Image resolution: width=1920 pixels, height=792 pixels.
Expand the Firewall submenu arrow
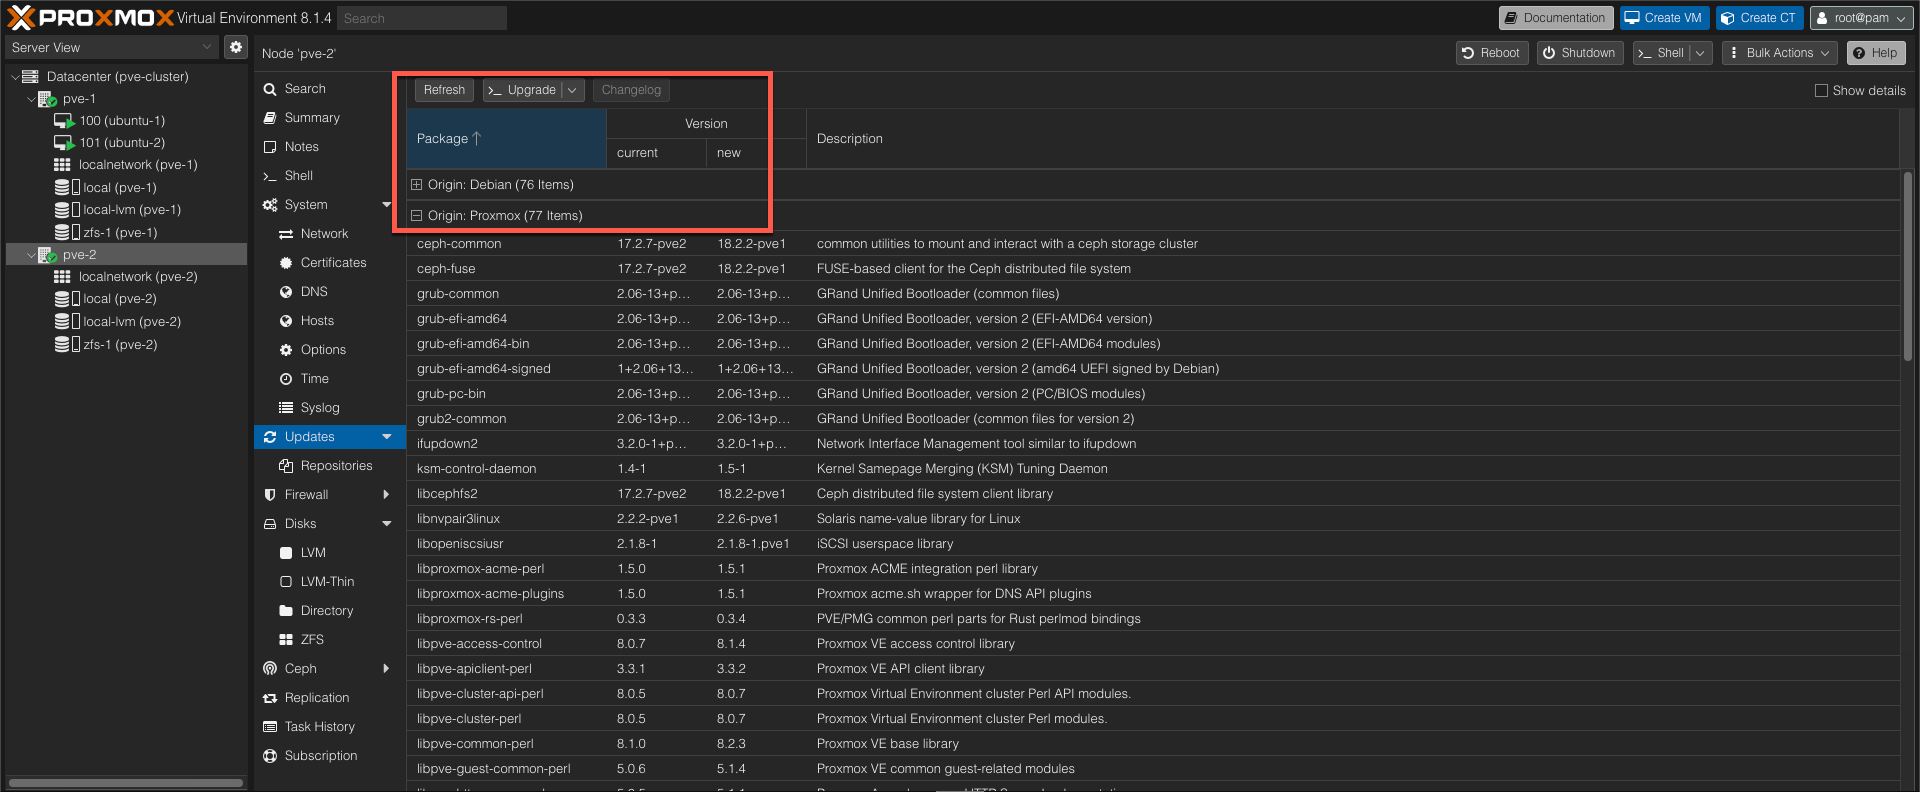387,495
